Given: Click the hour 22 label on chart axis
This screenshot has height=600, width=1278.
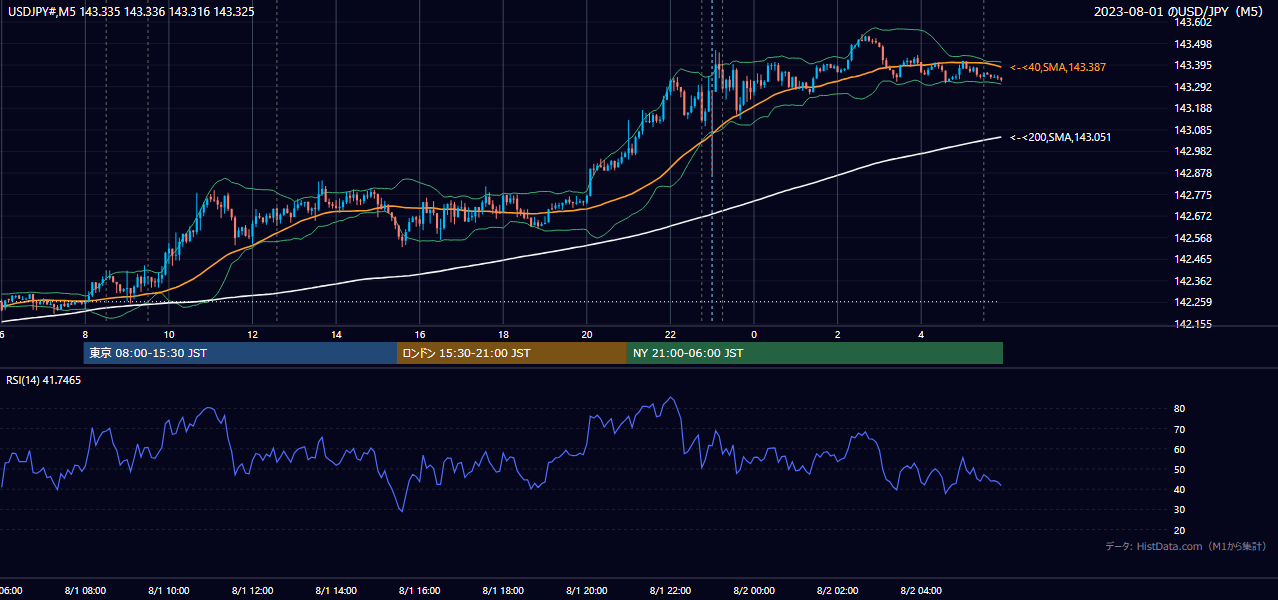Looking at the screenshot, I should 670,335.
